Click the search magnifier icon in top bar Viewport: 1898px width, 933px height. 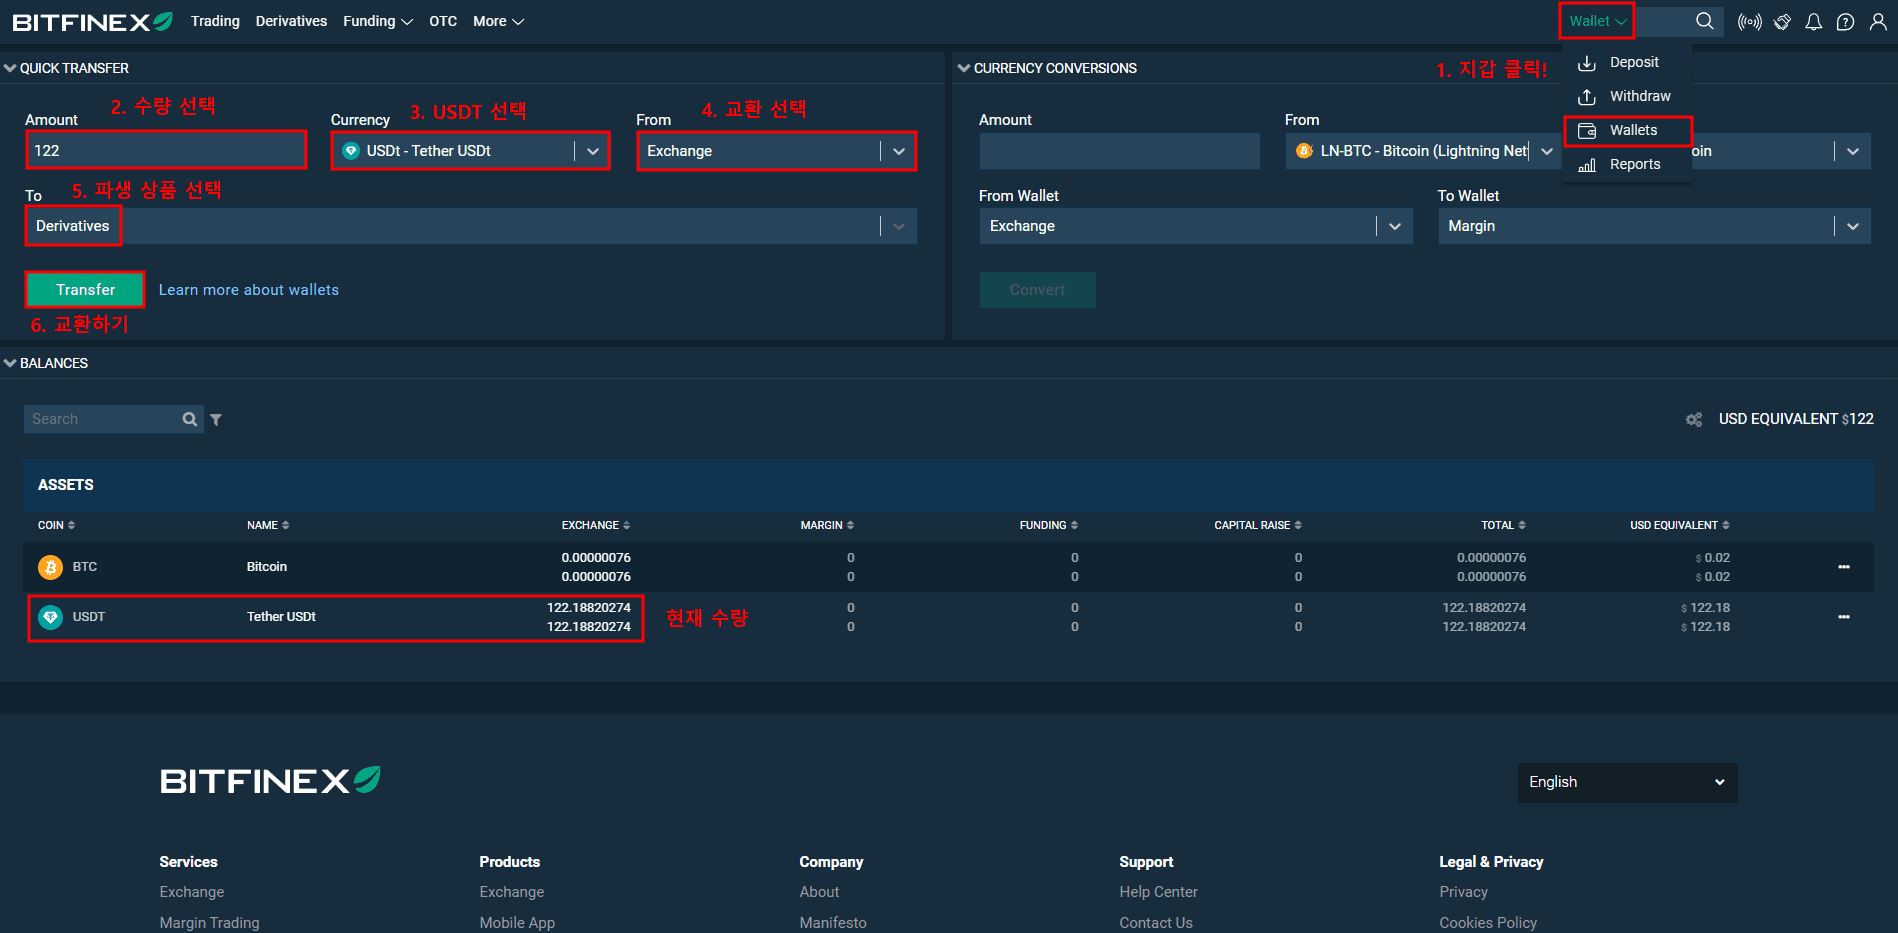click(1704, 21)
